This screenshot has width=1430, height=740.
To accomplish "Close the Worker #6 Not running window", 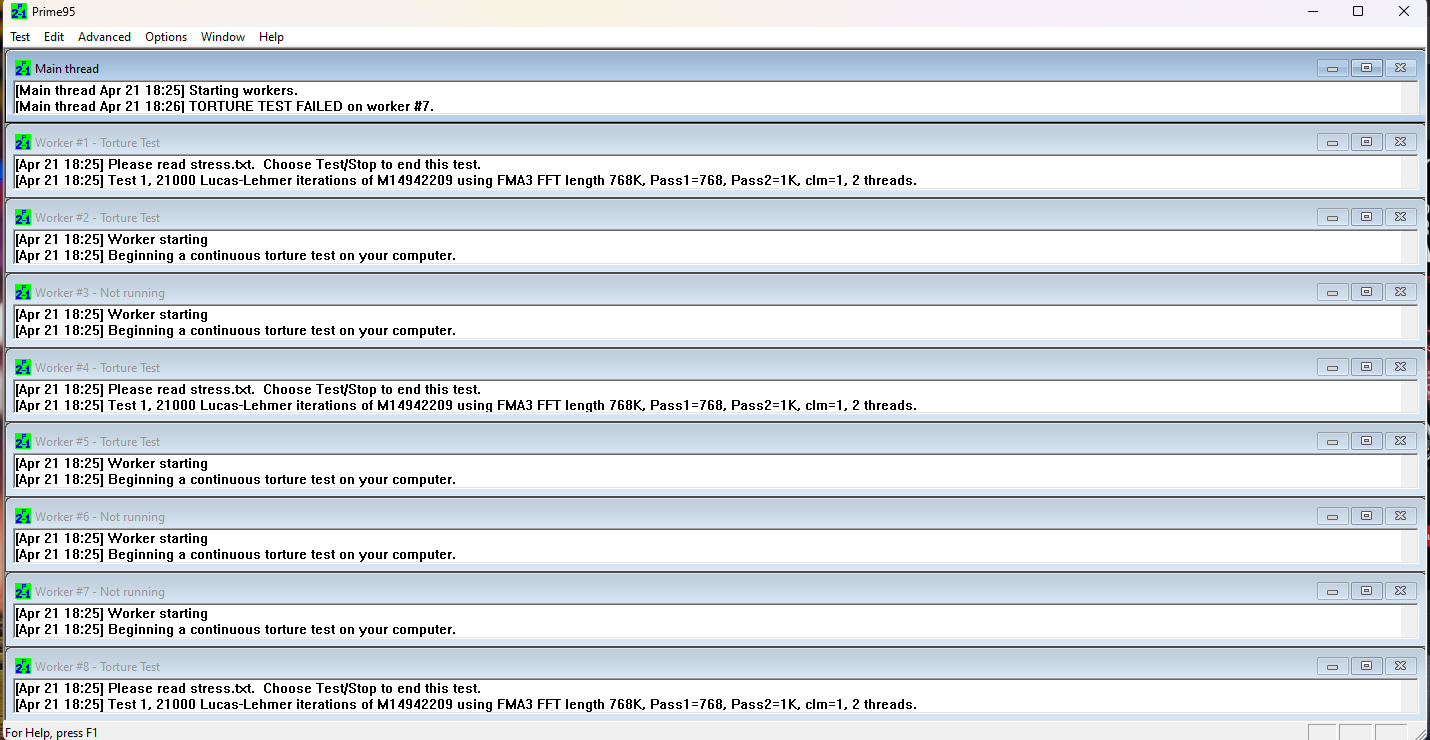I will point(1400,516).
